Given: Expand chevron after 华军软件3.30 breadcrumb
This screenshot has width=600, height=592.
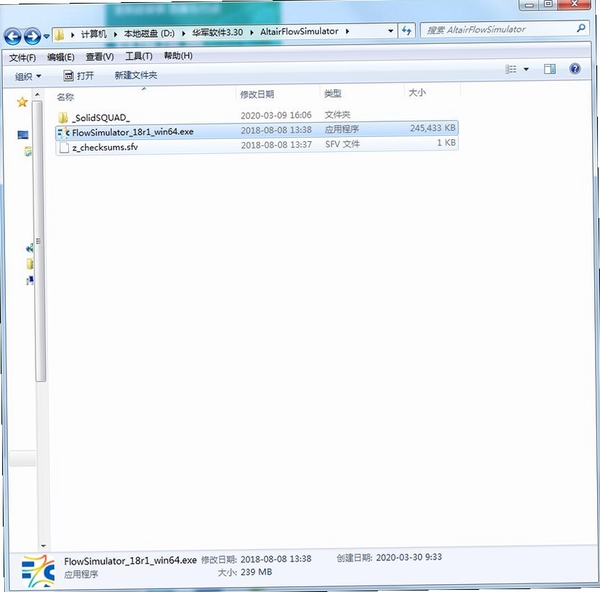Looking at the screenshot, I should 252,32.
